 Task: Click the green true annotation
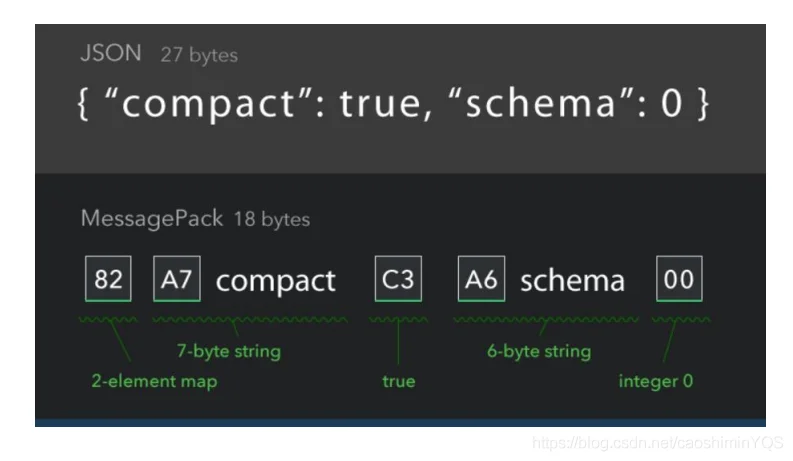399,381
